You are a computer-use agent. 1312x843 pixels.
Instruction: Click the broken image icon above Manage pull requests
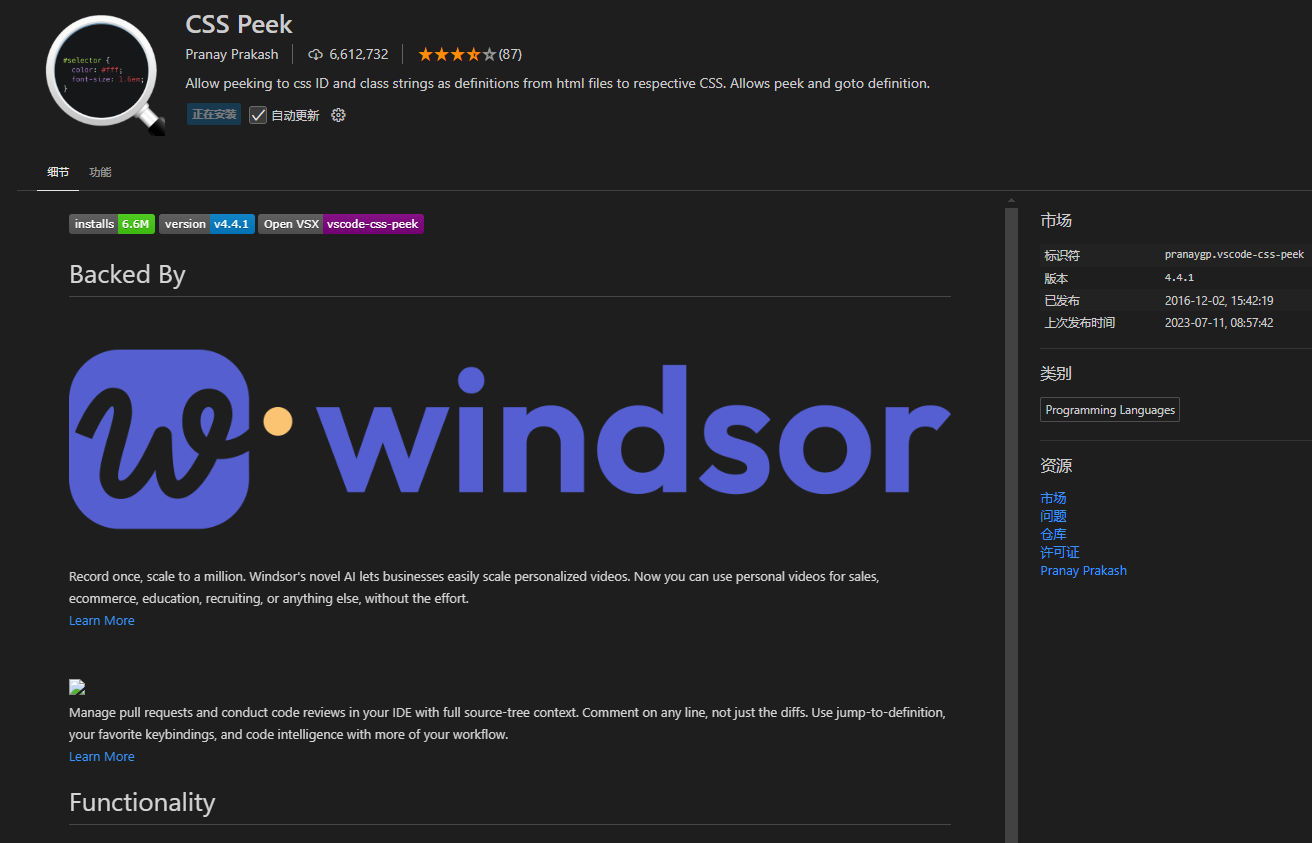click(77, 687)
